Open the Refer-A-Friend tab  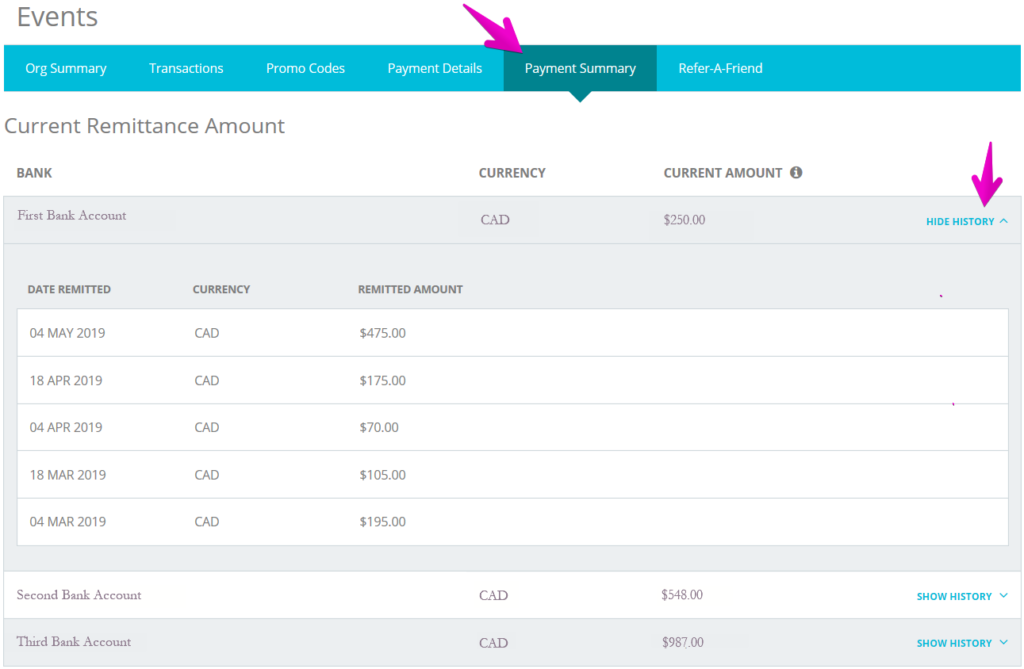(721, 67)
